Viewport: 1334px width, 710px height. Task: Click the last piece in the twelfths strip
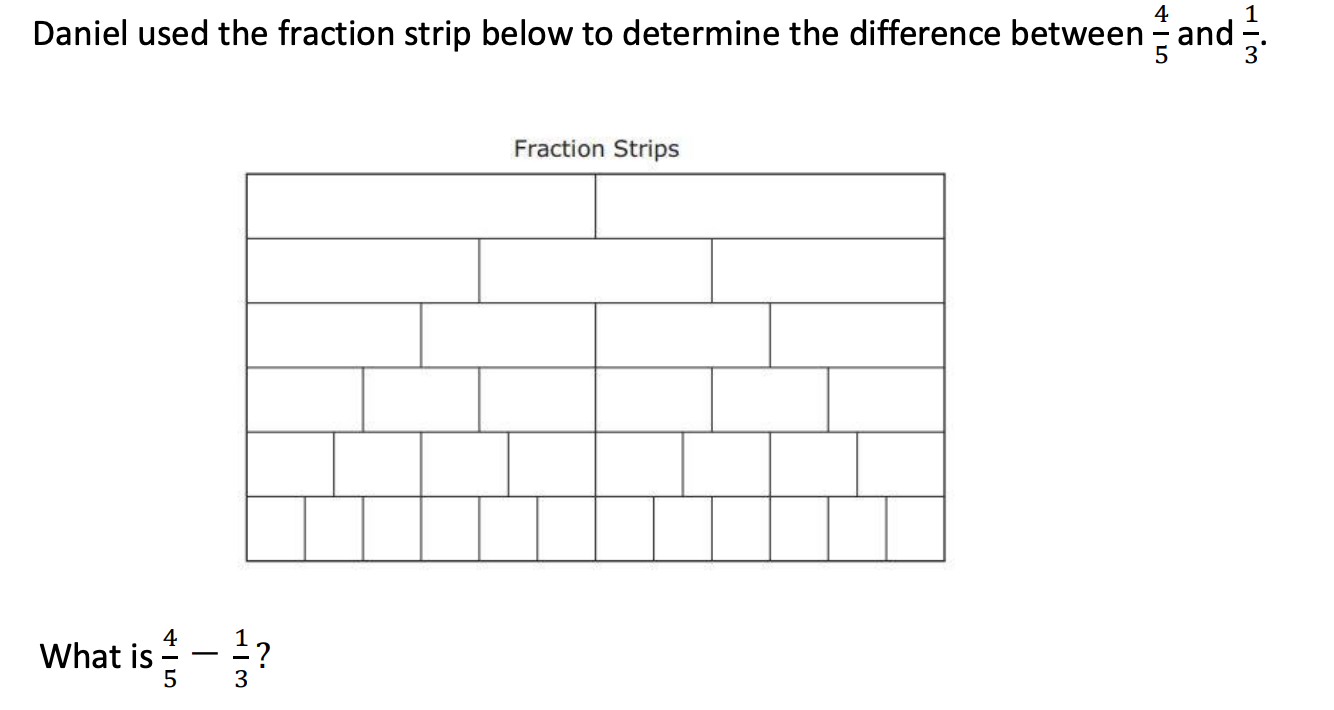point(915,529)
